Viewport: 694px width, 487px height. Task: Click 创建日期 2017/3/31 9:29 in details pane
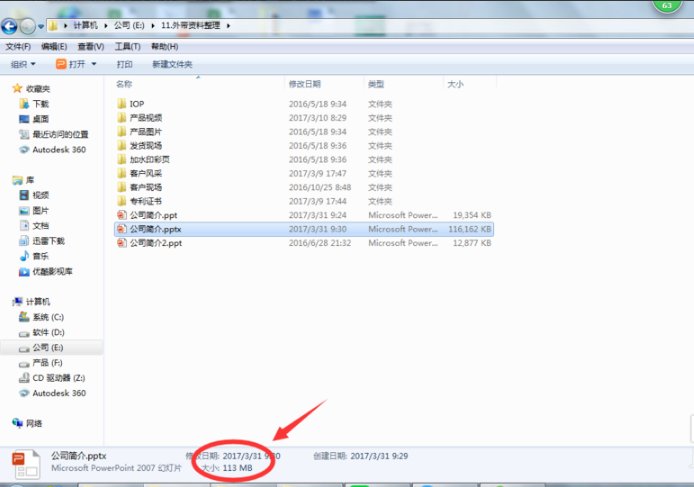click(x=361, y=456)
